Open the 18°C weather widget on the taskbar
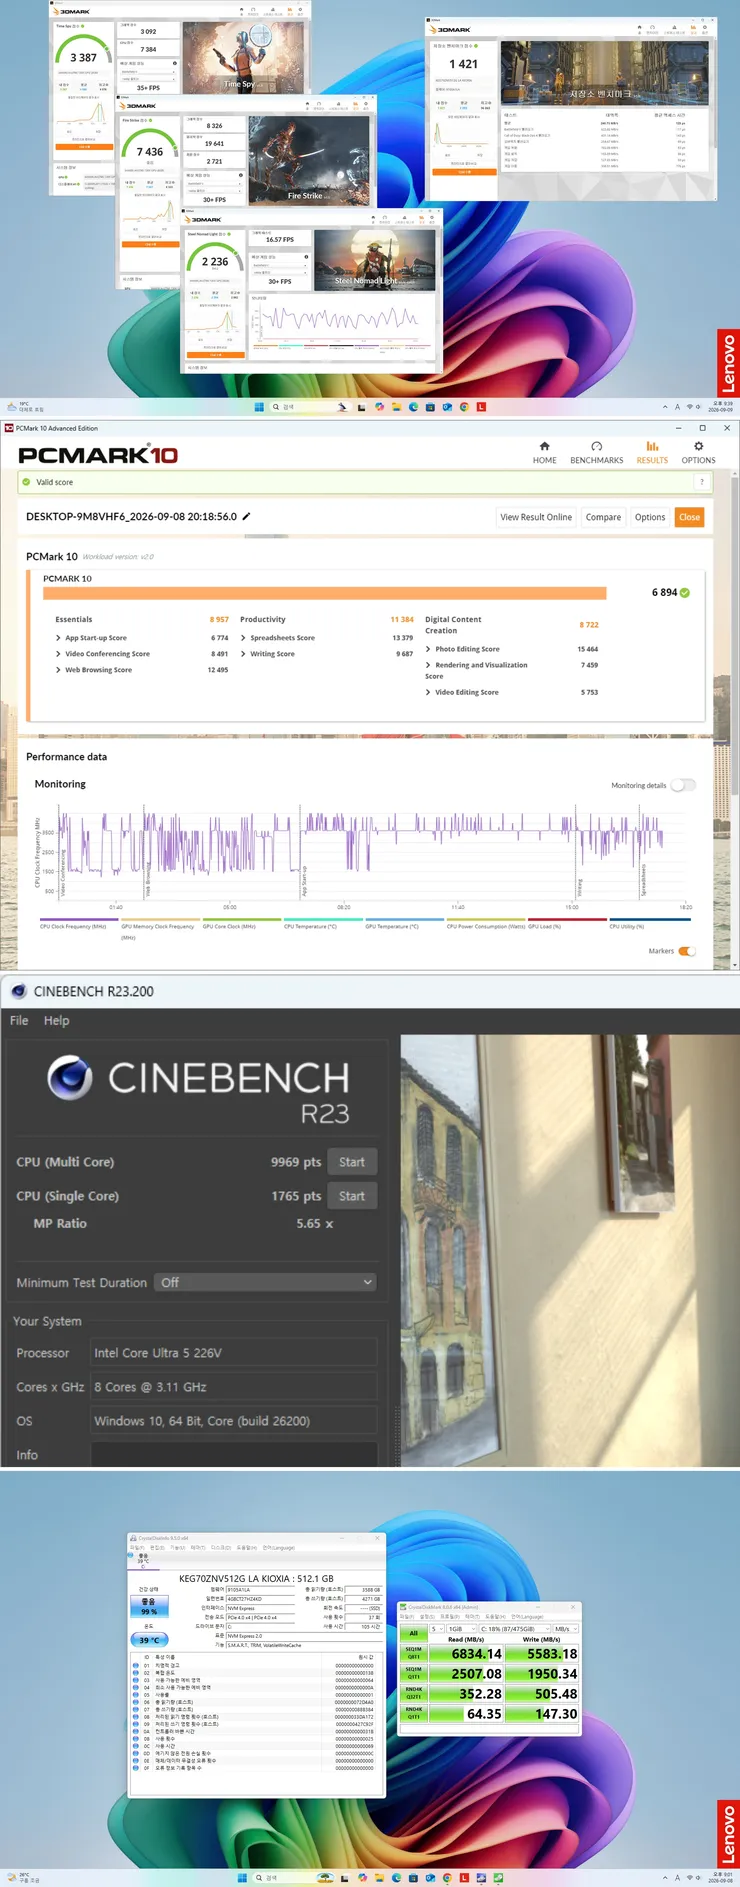 [x=25, y=407]
